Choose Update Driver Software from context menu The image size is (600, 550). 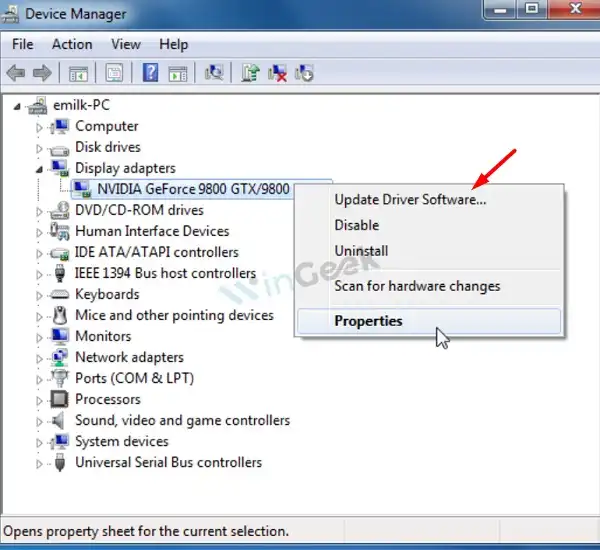[429, 200]
